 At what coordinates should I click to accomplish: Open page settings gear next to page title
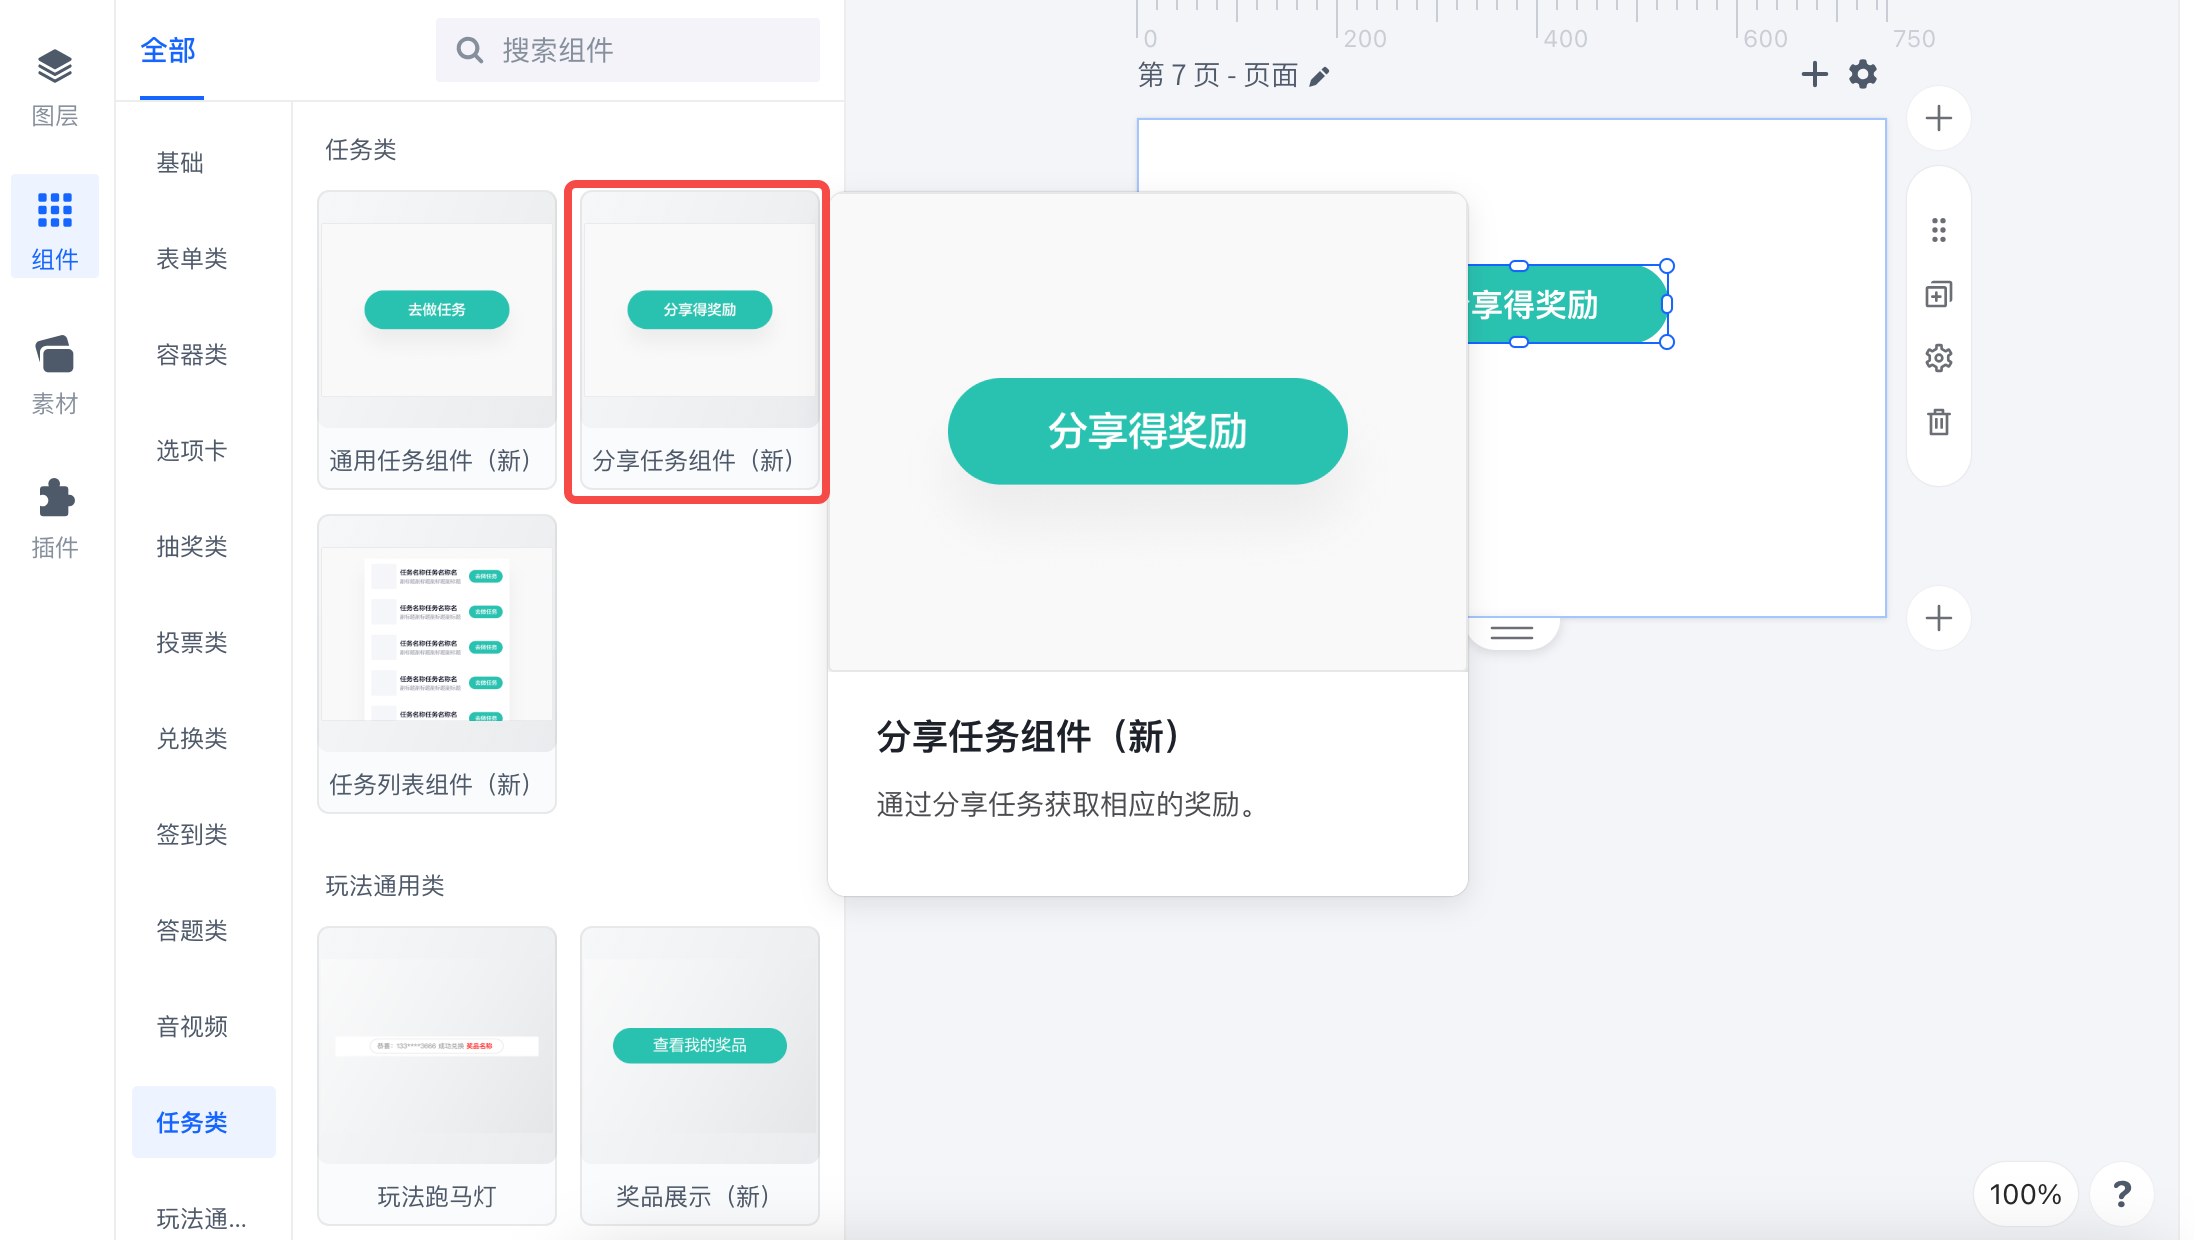(1862, 74)
